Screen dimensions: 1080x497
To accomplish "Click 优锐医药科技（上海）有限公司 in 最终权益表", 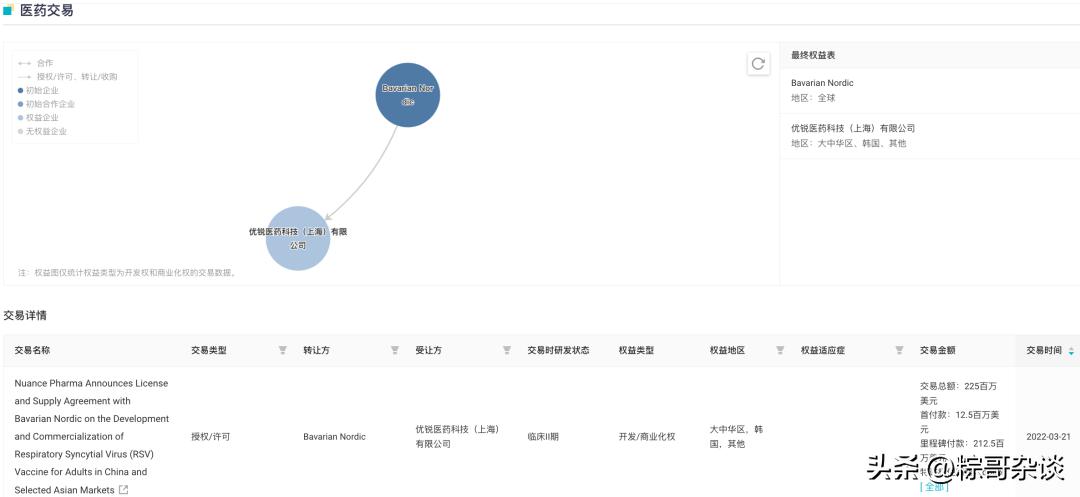I will [x=853, y=128].
